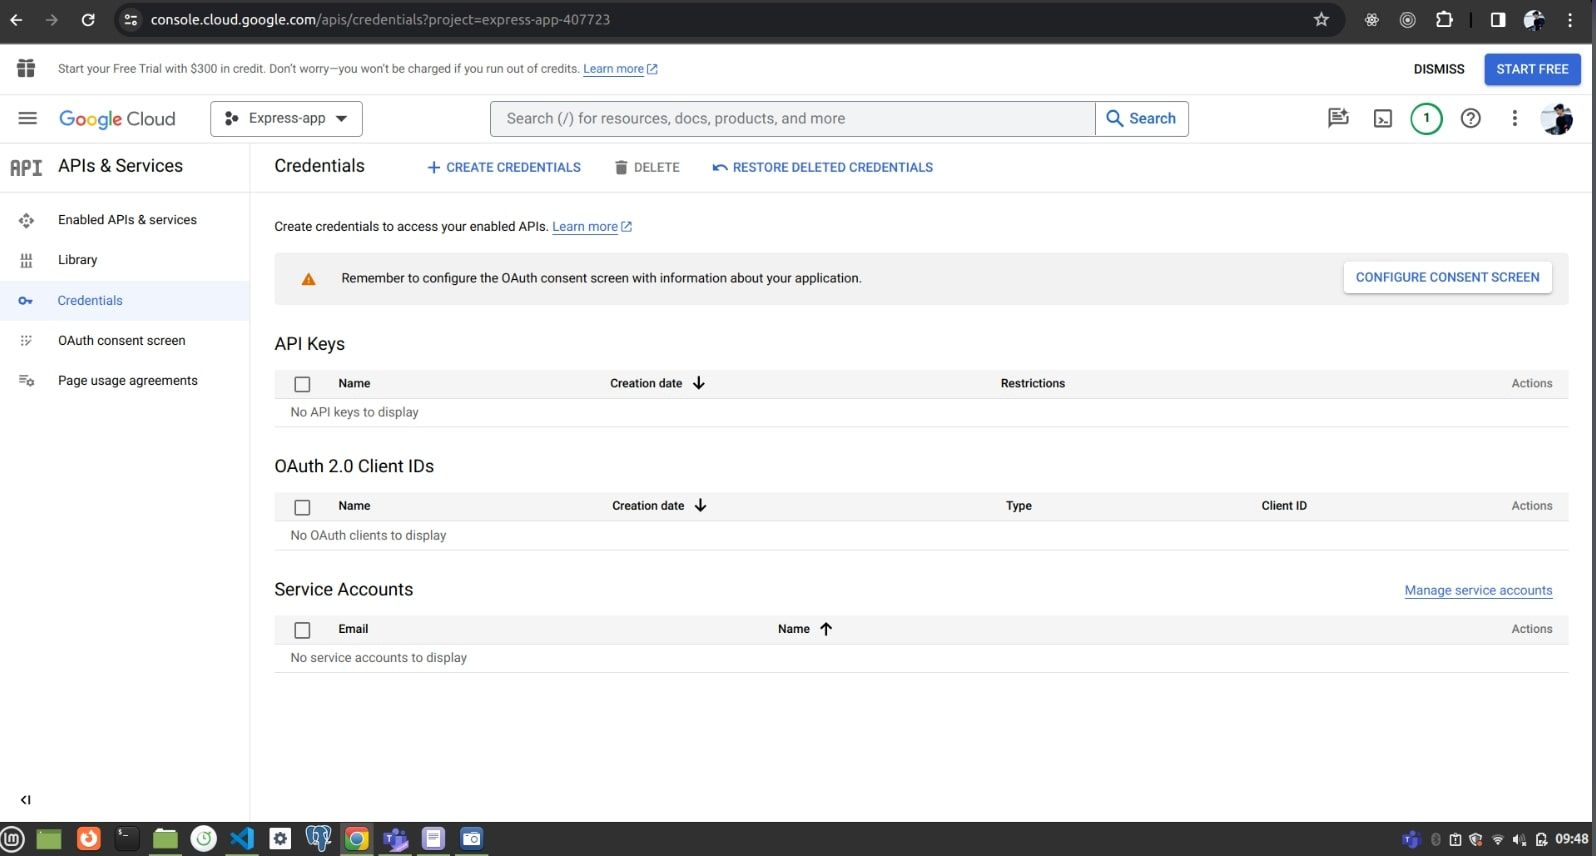Click the DELETE button

pos(647,167)
